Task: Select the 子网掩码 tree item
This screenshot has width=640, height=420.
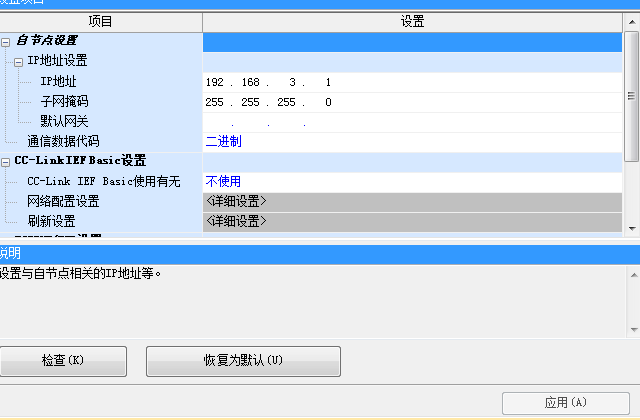Action: tap(64, 102)
